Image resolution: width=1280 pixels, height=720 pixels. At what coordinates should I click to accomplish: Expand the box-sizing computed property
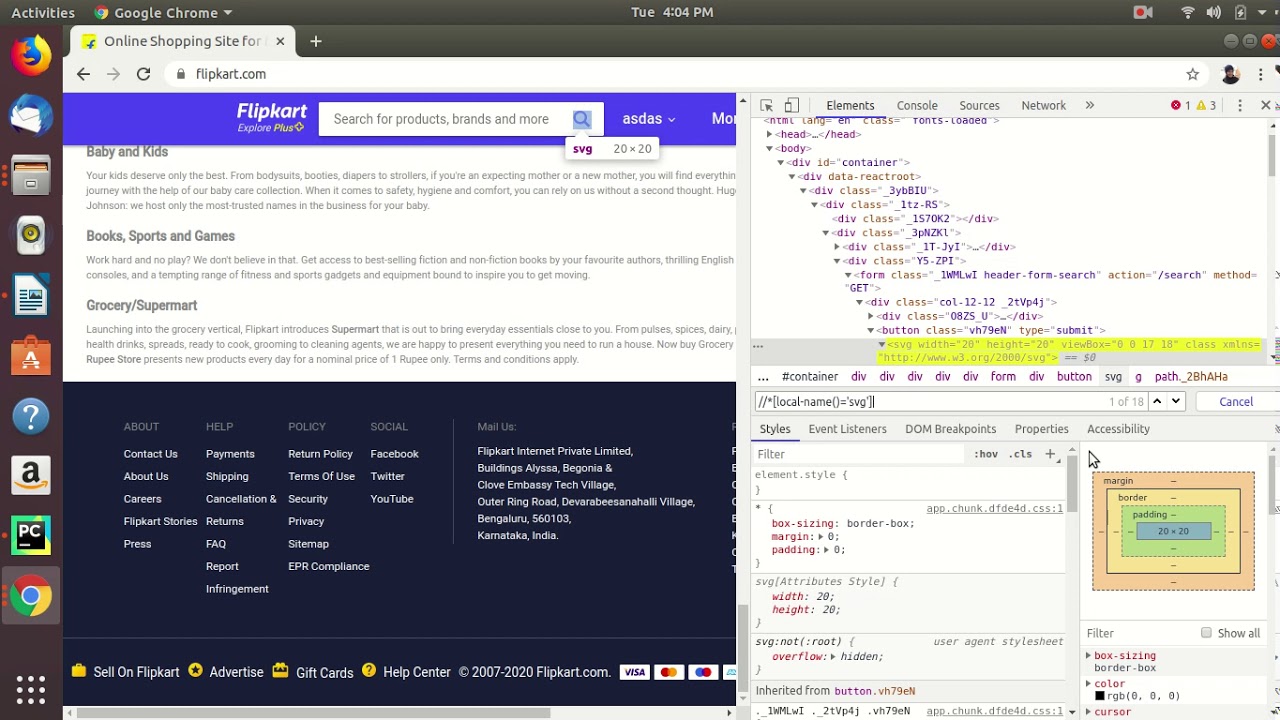pos(1088,656)
